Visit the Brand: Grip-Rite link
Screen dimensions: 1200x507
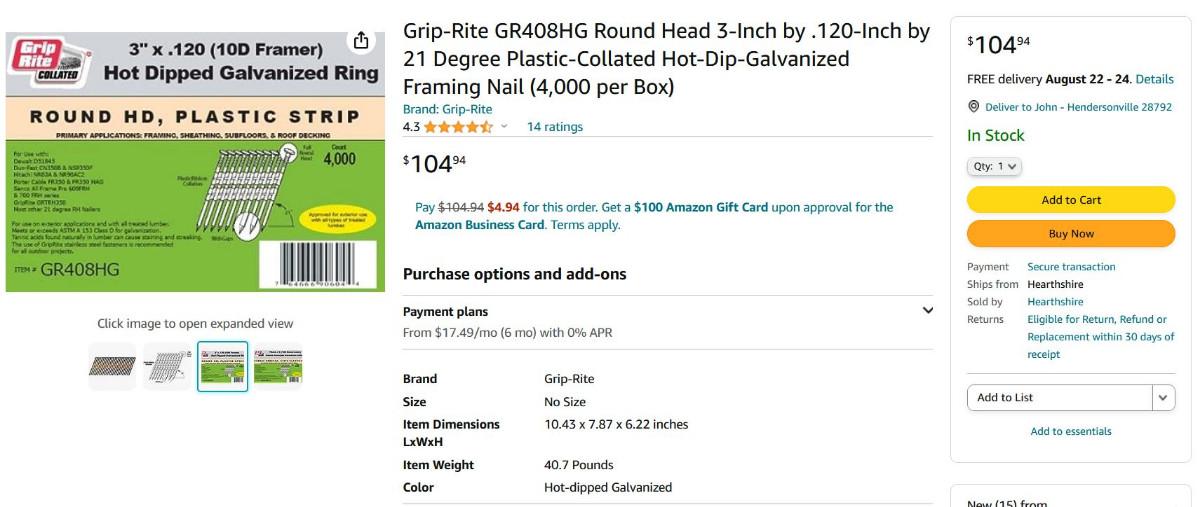tap(447, 109)
